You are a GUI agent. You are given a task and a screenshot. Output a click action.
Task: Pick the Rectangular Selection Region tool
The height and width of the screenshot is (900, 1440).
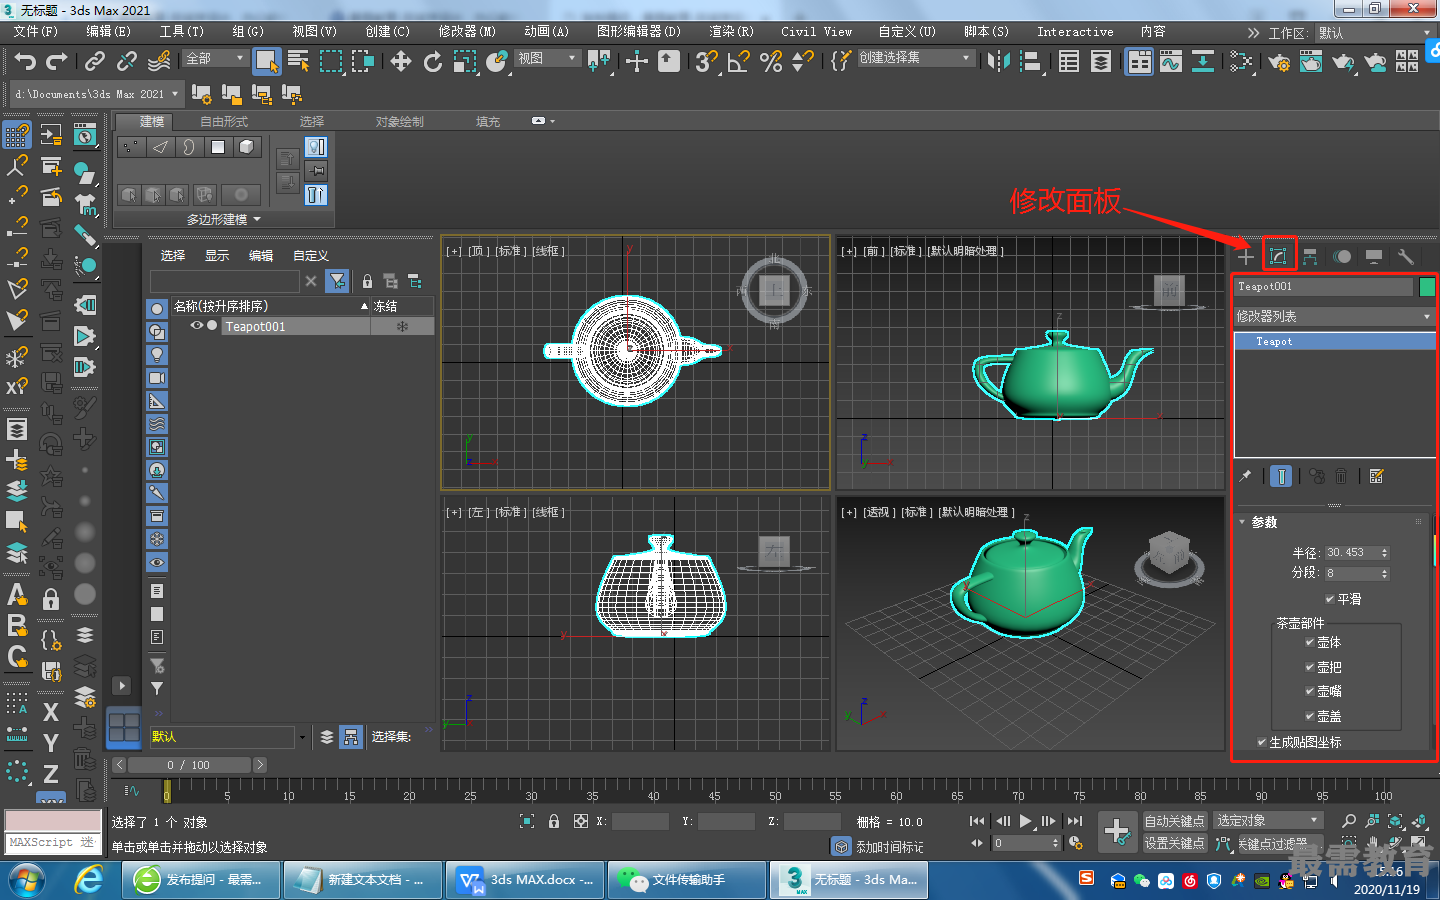point(330,62)
